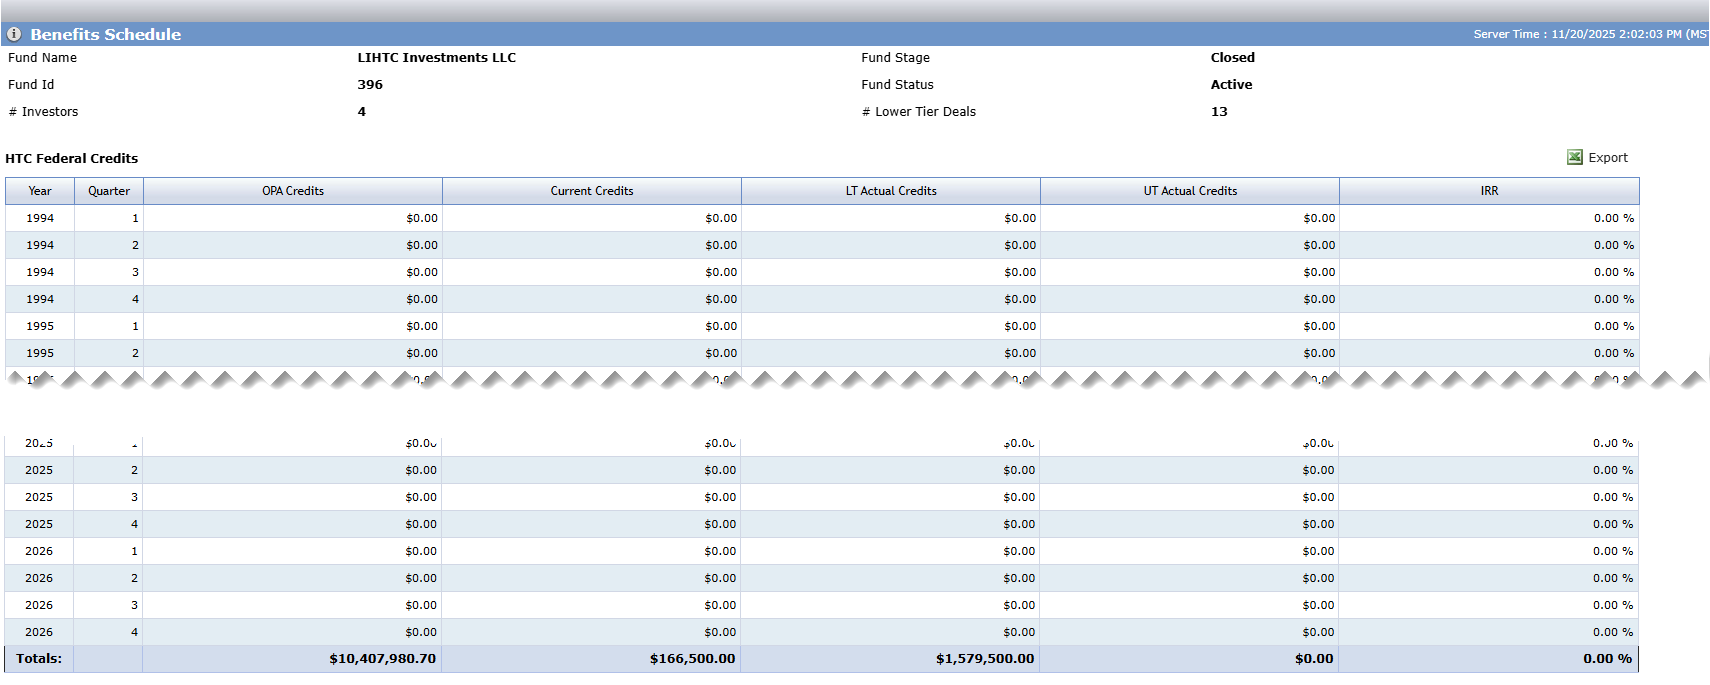This screenshot has width=1710, height=685.
Task: Select the 1994 quarter 1 row
Action: pos(822,218)
